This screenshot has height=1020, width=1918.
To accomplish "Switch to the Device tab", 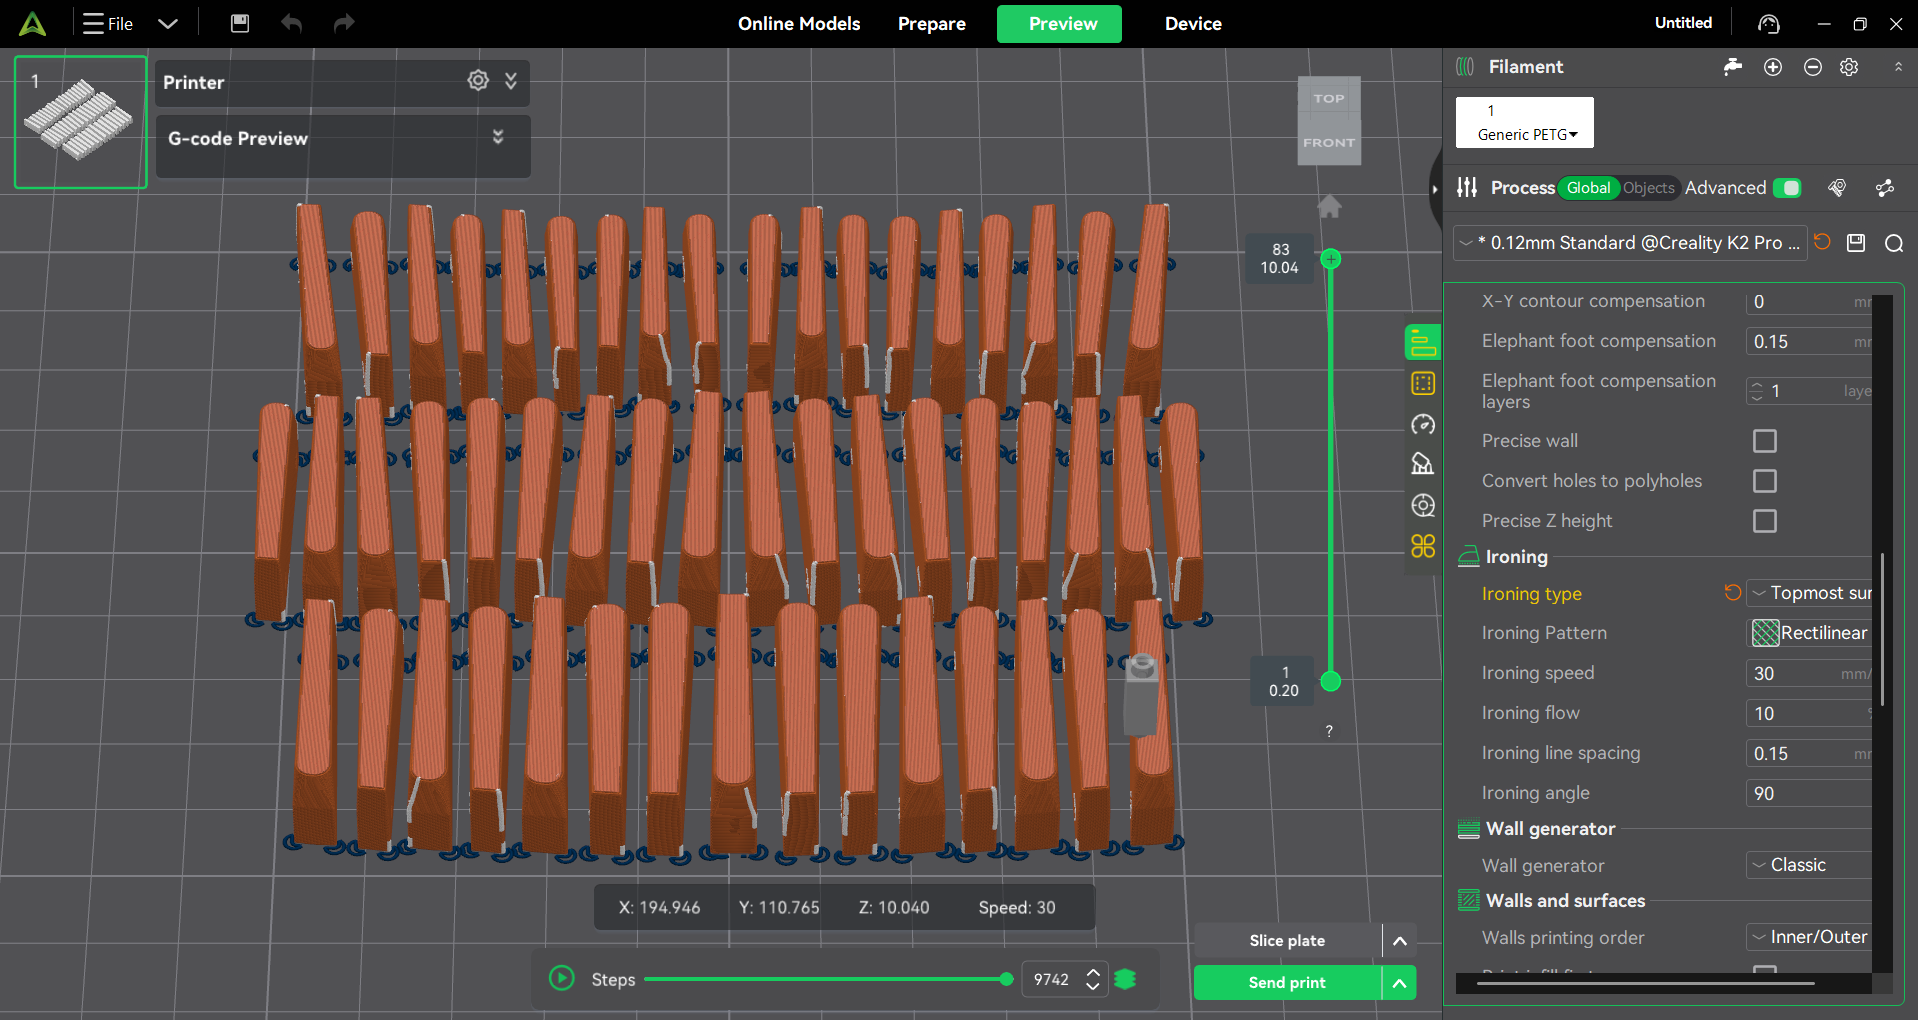I will (x=1193, y=23).
